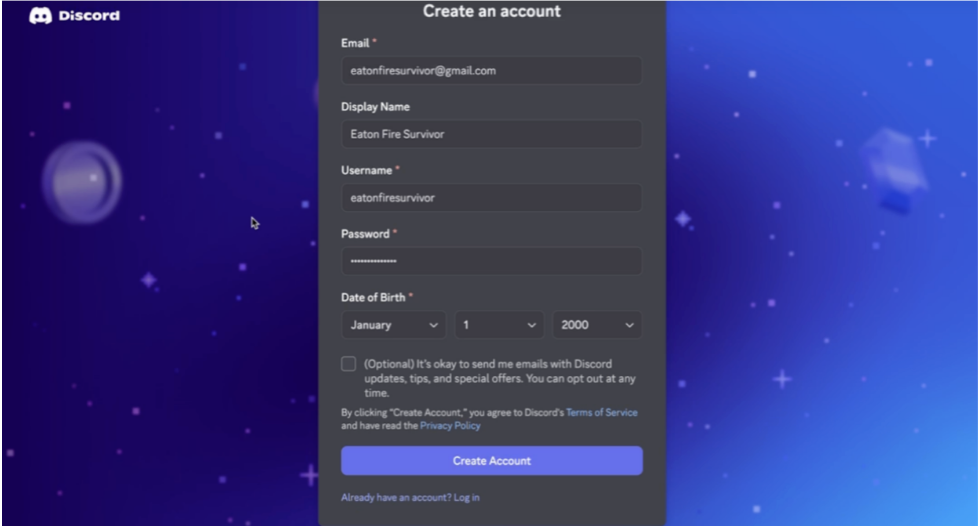Follow the Already have an account link
The height and width of the screenshot is (526, 978).
[410, 497]
